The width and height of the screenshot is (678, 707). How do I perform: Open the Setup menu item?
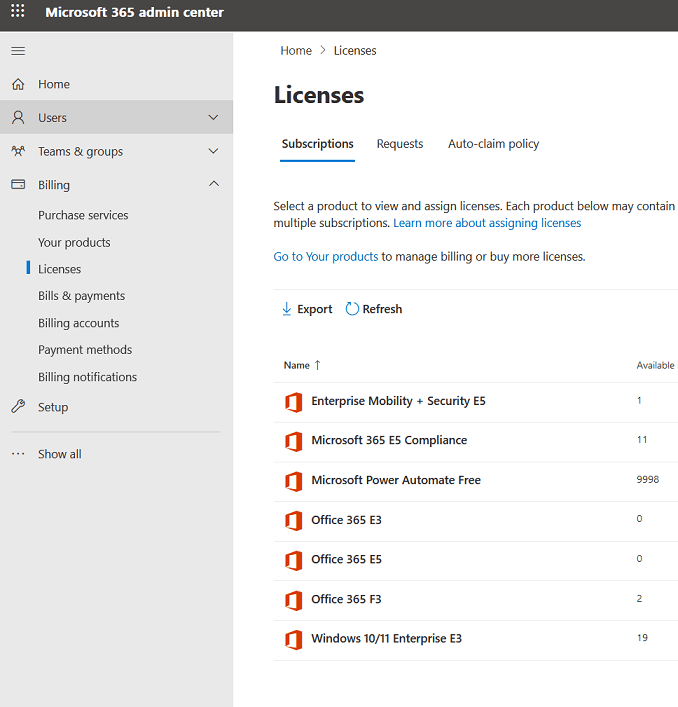click(x=53, y=407)
